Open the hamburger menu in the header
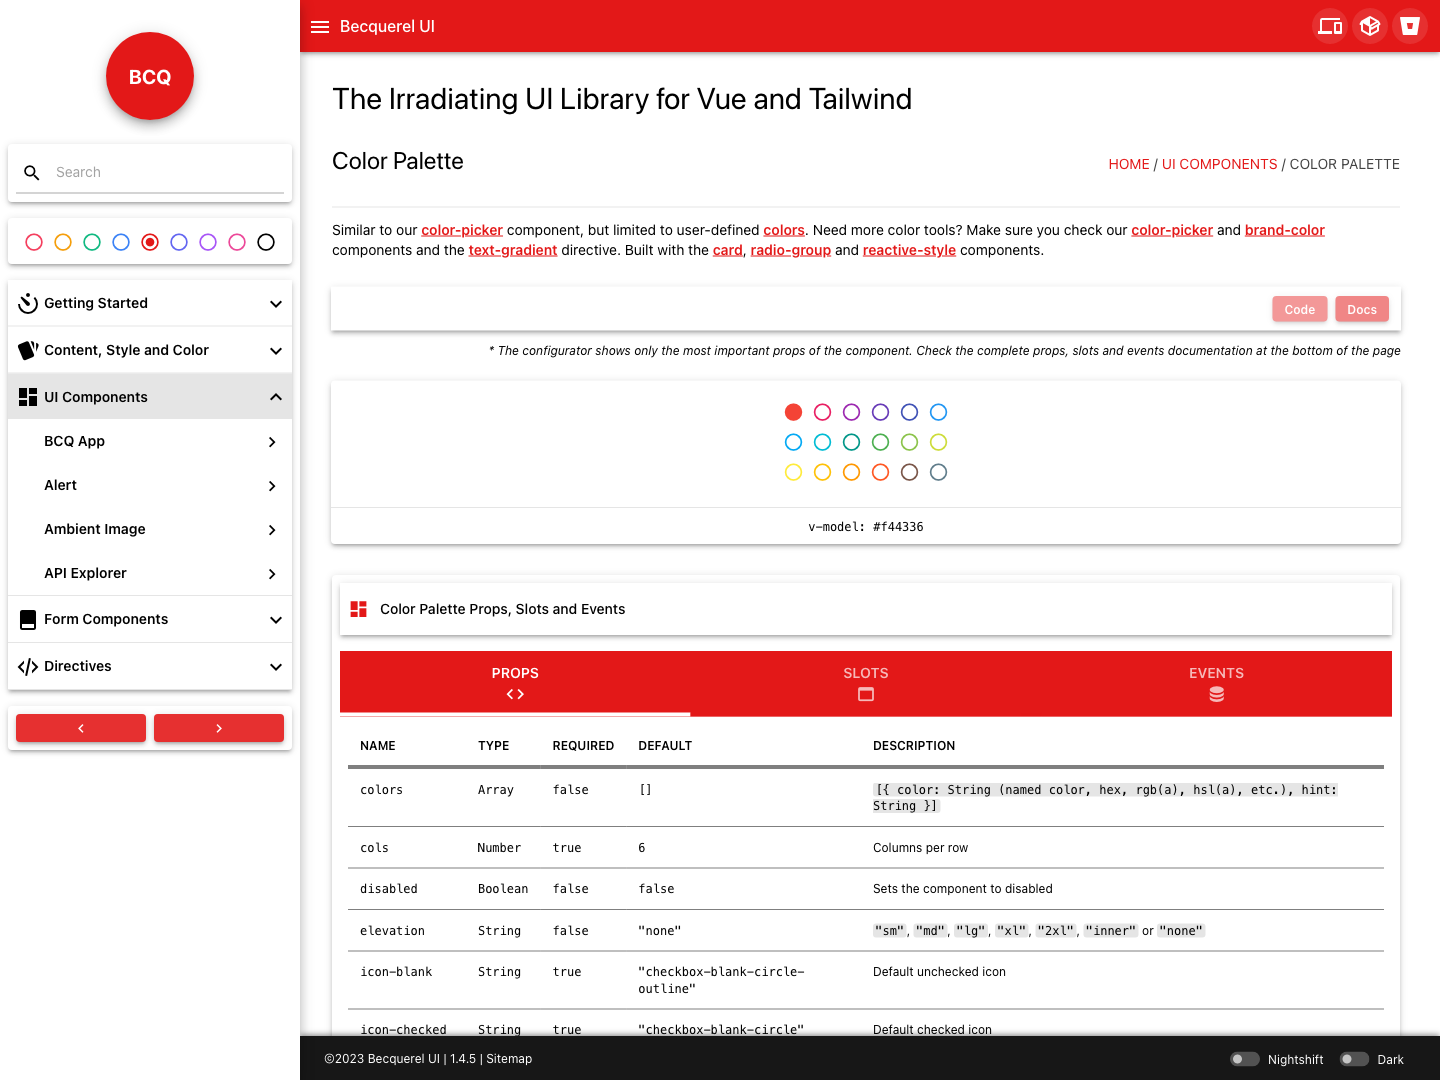Screen dimensions: 1440x1080 pyautogui.click(x=320, y=27)
